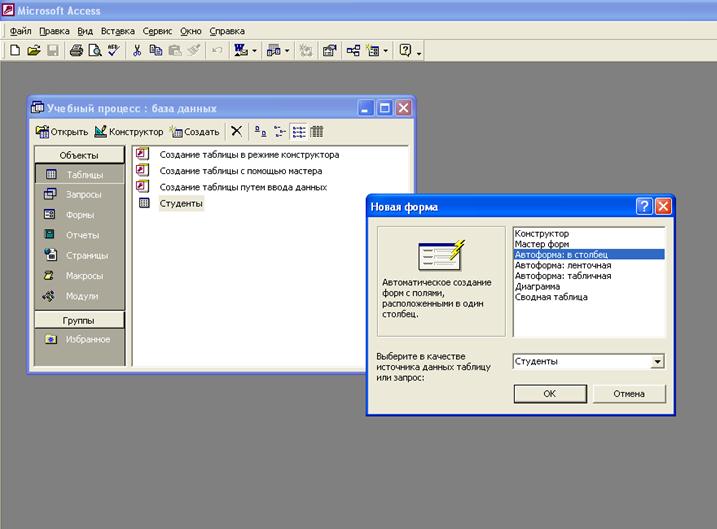Click the New database toolbar icon
717x529 pixels.
pos(15,50)
